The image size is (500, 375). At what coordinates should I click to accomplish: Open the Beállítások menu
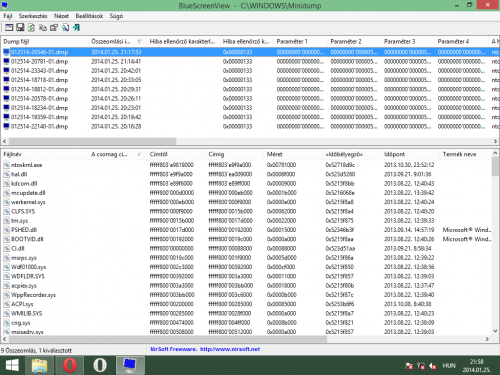click(x=89, y=16)
